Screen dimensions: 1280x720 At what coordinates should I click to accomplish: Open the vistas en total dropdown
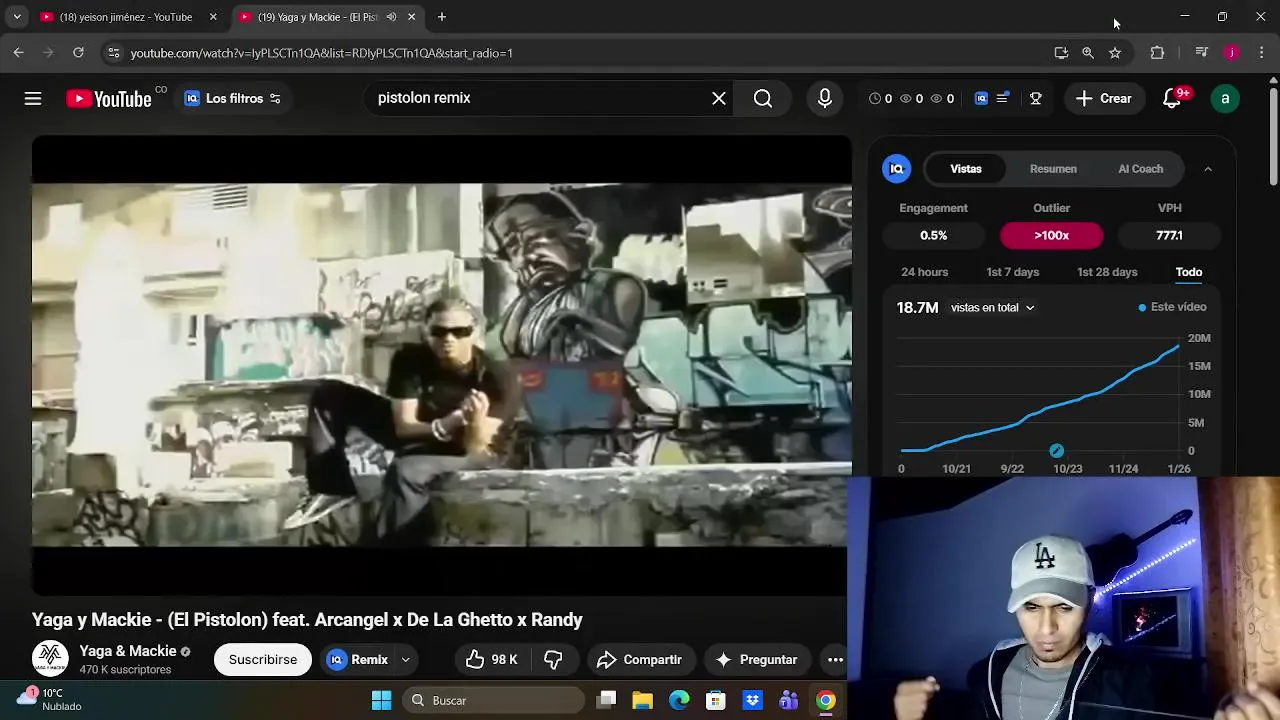[992, 308]
